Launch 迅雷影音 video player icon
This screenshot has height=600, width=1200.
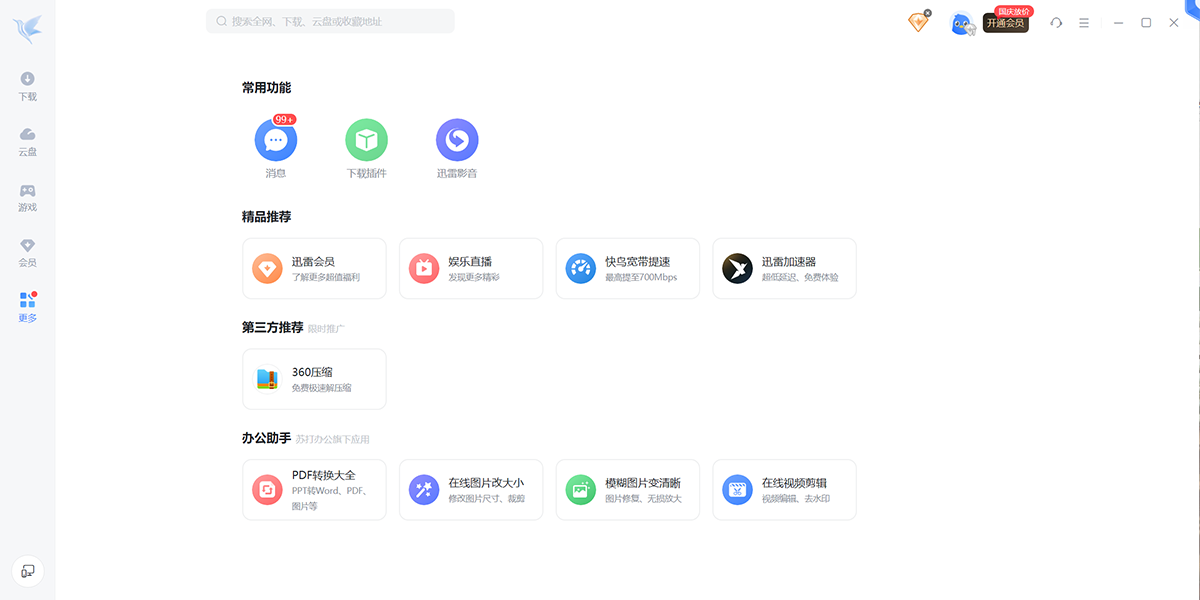pos(457,141)
